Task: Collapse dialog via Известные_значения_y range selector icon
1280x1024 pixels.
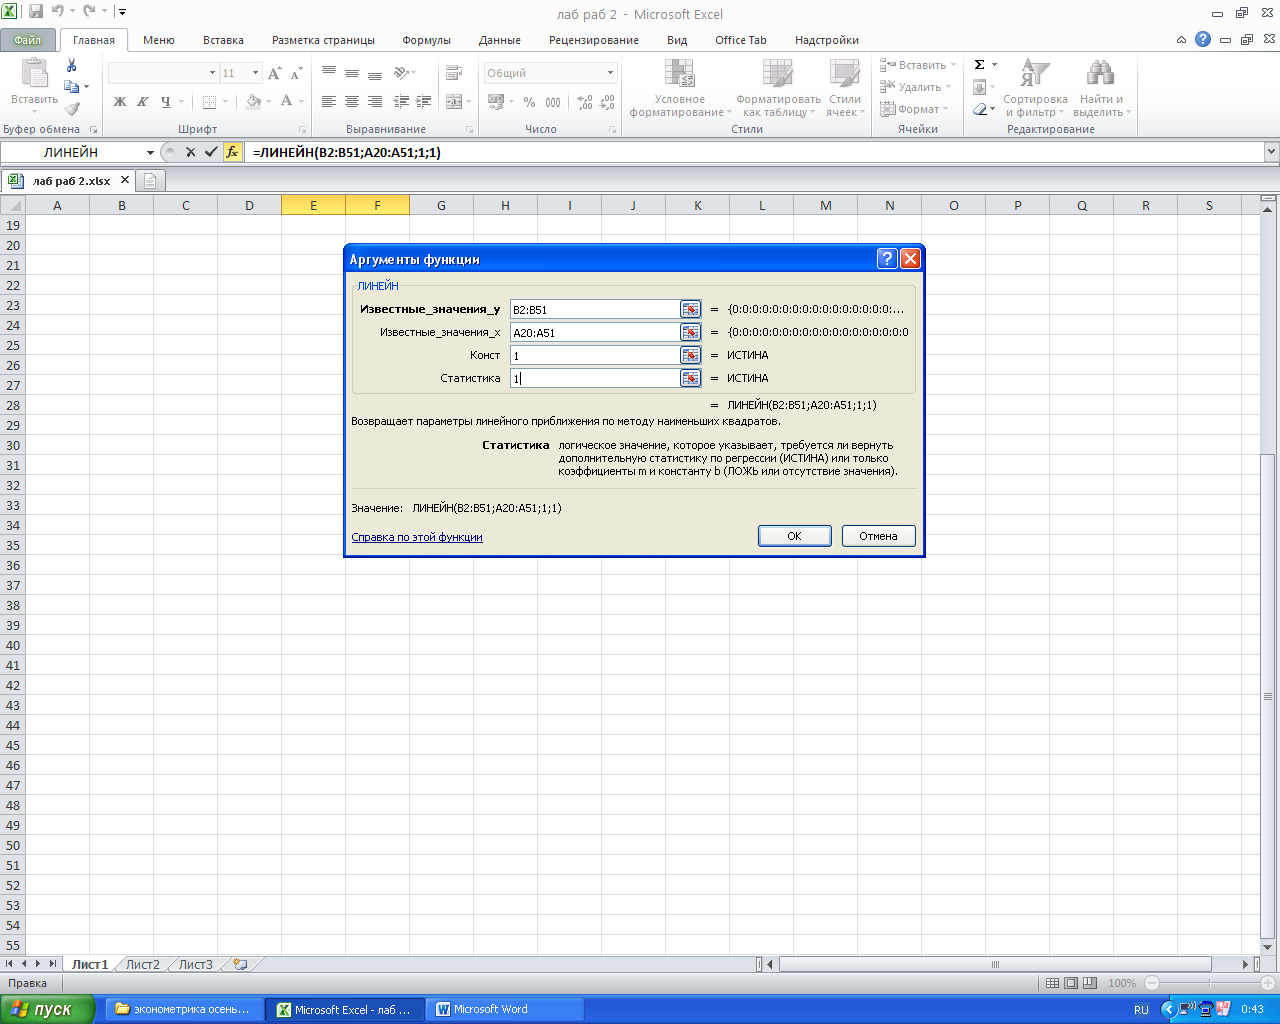Action: 691,309
